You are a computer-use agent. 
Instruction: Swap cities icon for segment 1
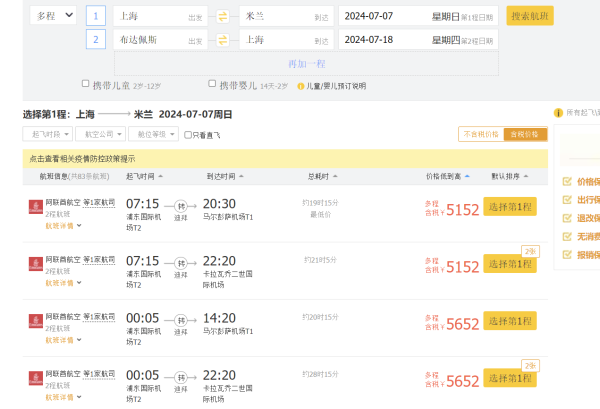coord(223,16)
